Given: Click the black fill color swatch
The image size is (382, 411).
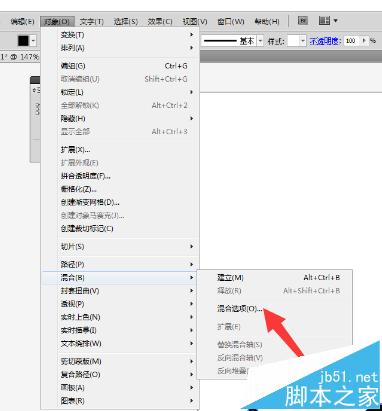Looking at the screenshot, I should (x=23, y=41).
